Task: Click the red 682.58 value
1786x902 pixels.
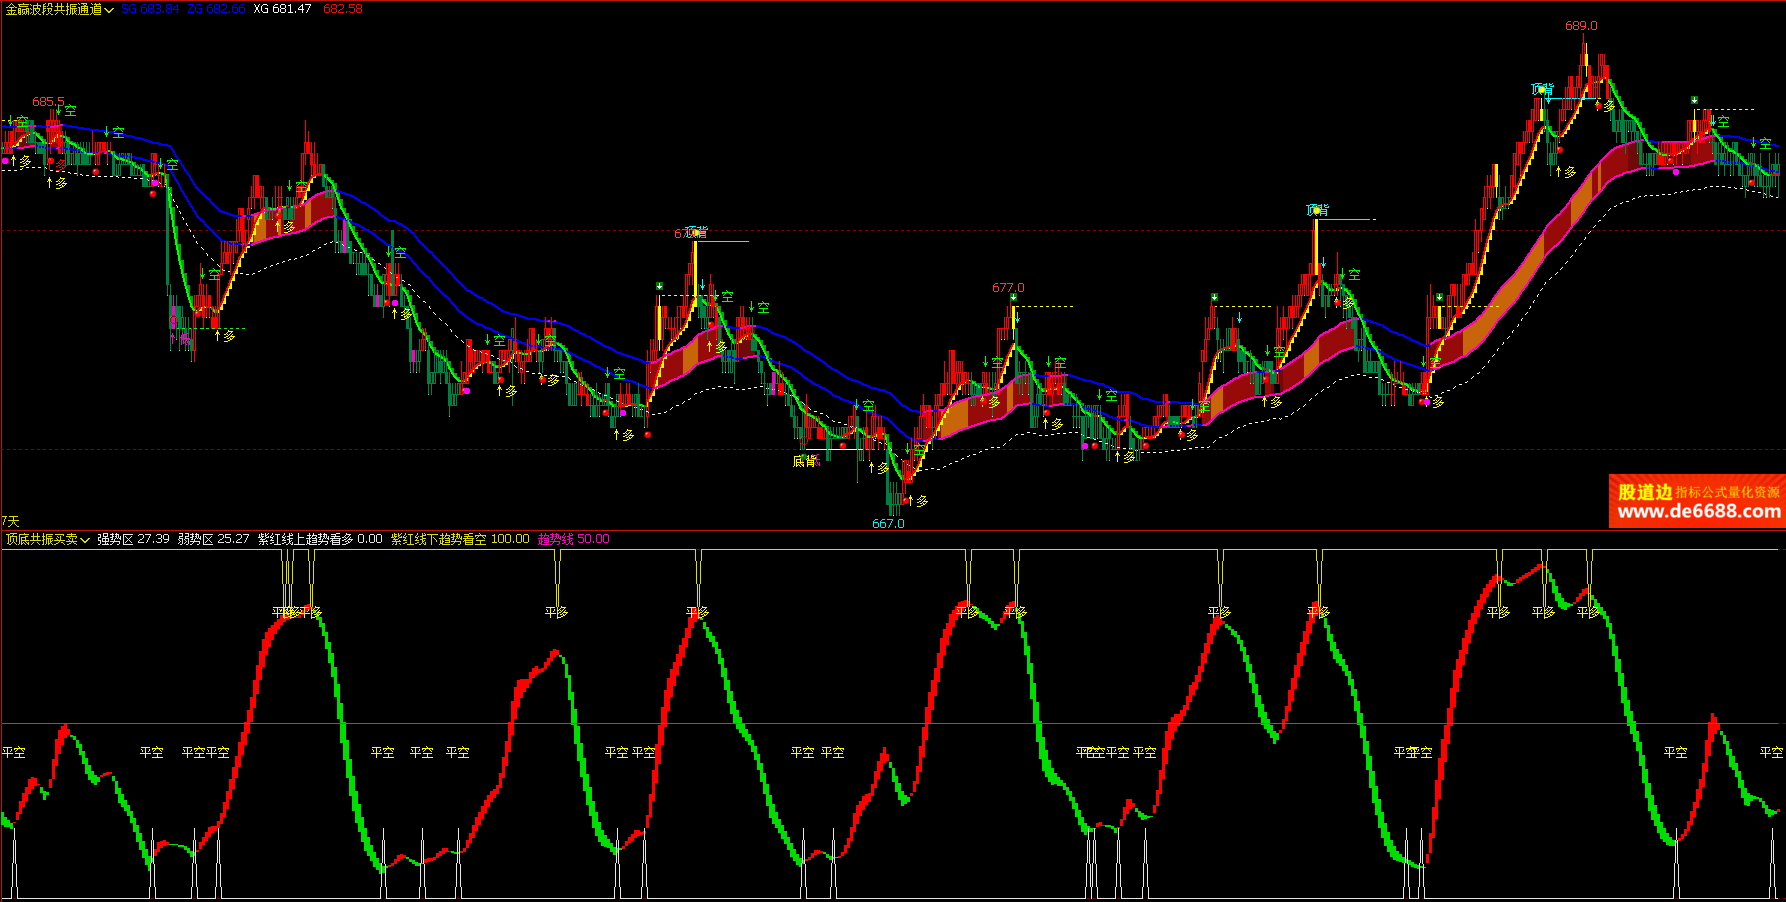Action: tap(343, 9)
